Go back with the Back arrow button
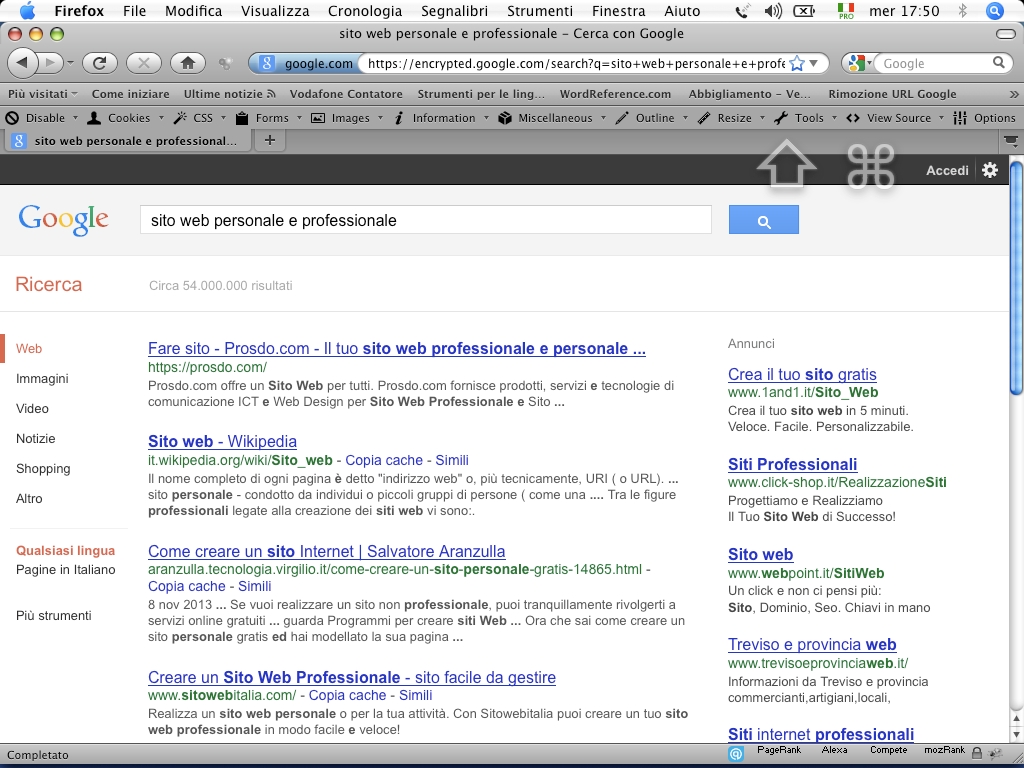The image size is (1024, 768). point(23,63)
